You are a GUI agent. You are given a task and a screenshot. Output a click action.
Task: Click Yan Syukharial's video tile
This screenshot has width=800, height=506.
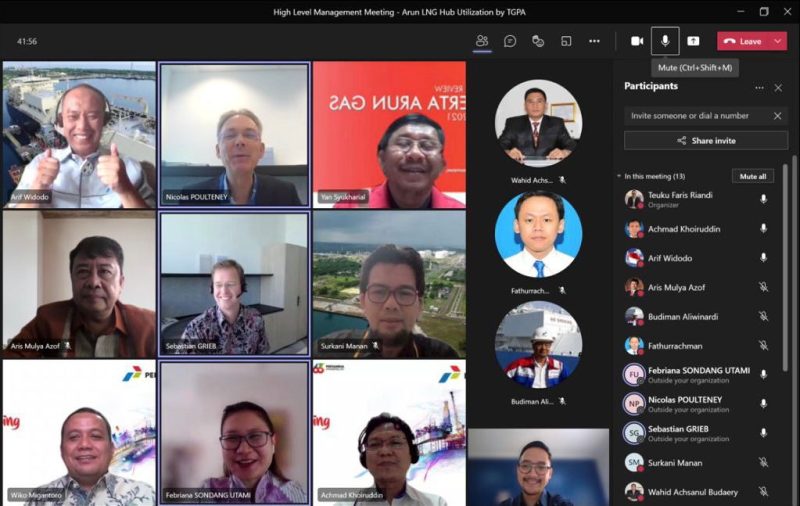click(x=389, y=135)
